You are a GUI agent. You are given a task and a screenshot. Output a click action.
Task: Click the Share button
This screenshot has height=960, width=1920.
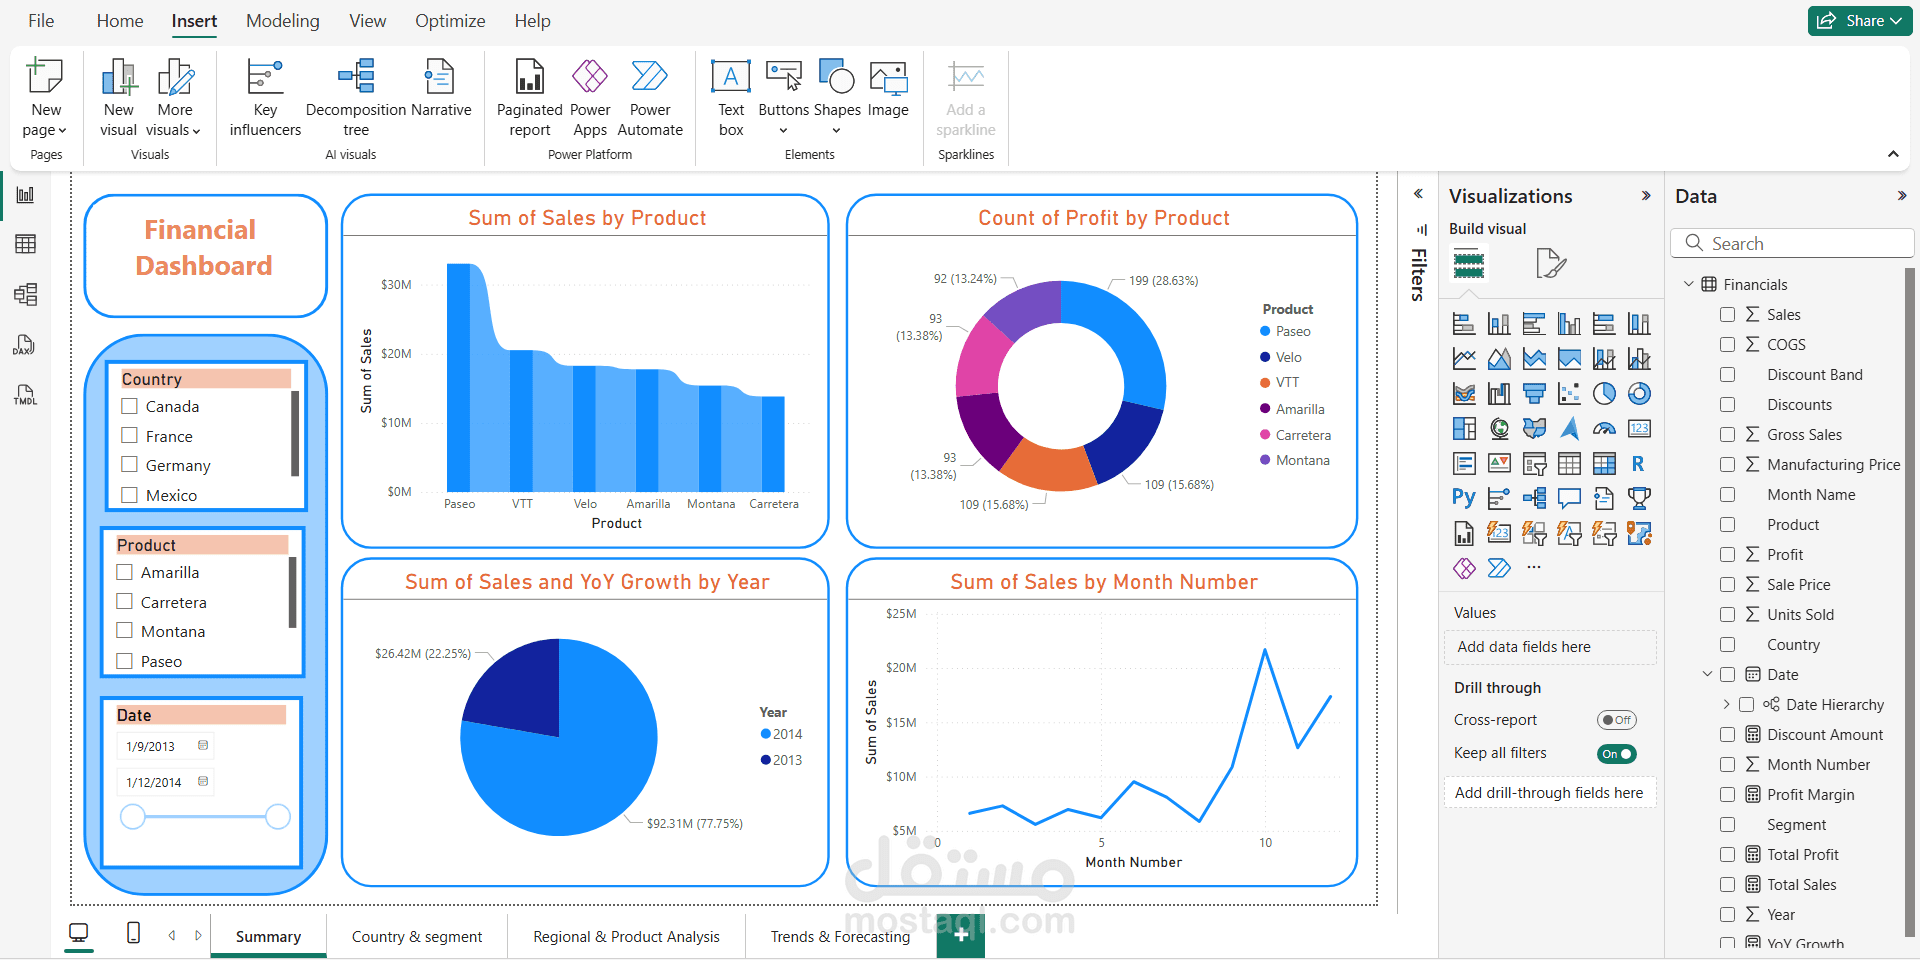coord(1859,20)
